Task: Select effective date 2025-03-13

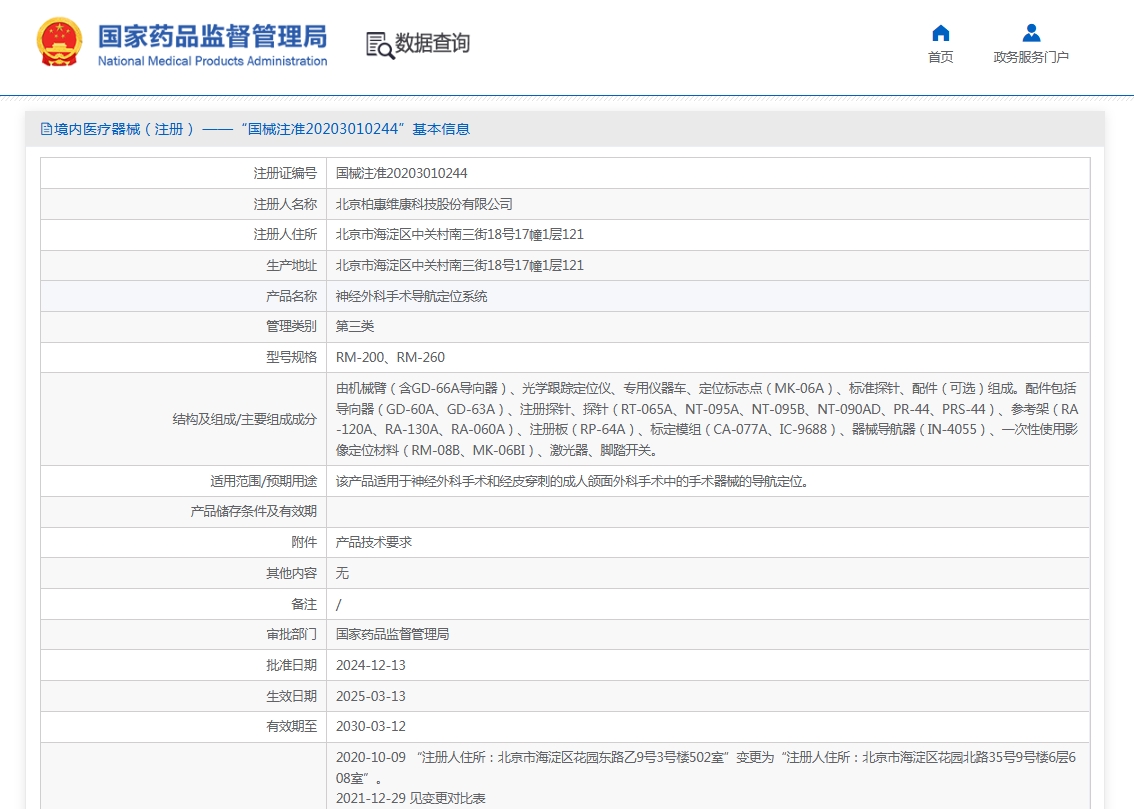Action: click(370, 697)
